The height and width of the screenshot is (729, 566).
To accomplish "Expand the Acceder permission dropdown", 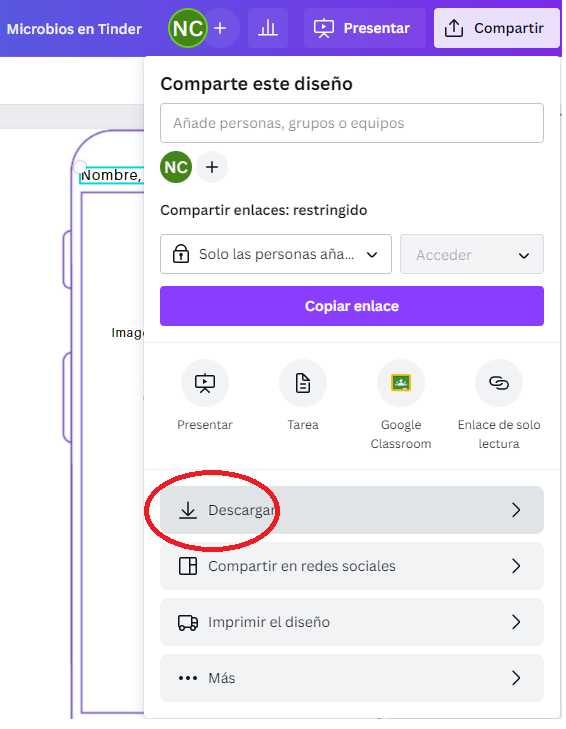I will pyautogui.click(x=472, y=254).
